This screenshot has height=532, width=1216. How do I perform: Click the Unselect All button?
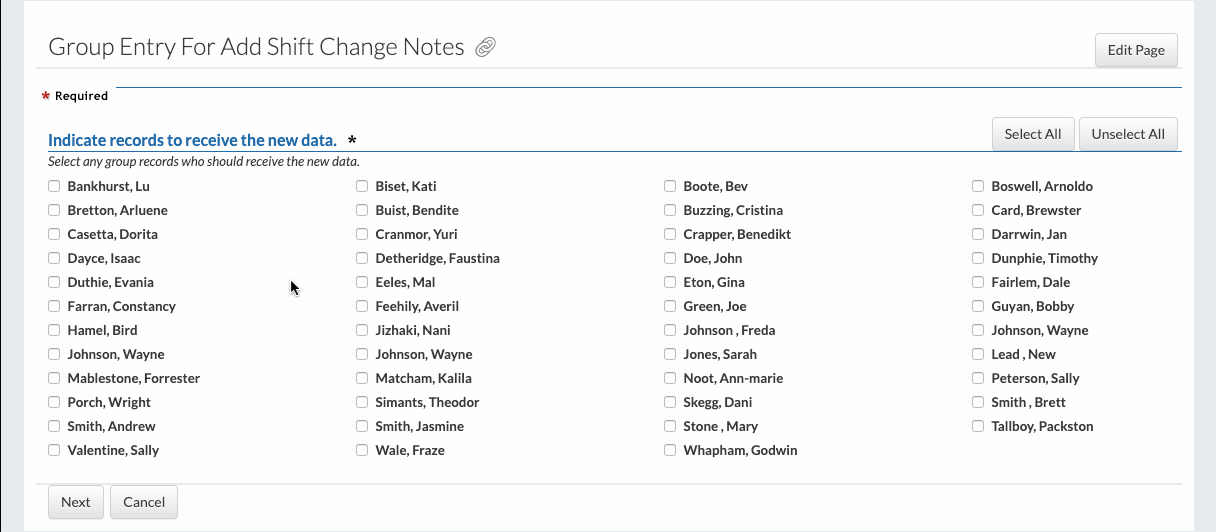click(1127, 134)
